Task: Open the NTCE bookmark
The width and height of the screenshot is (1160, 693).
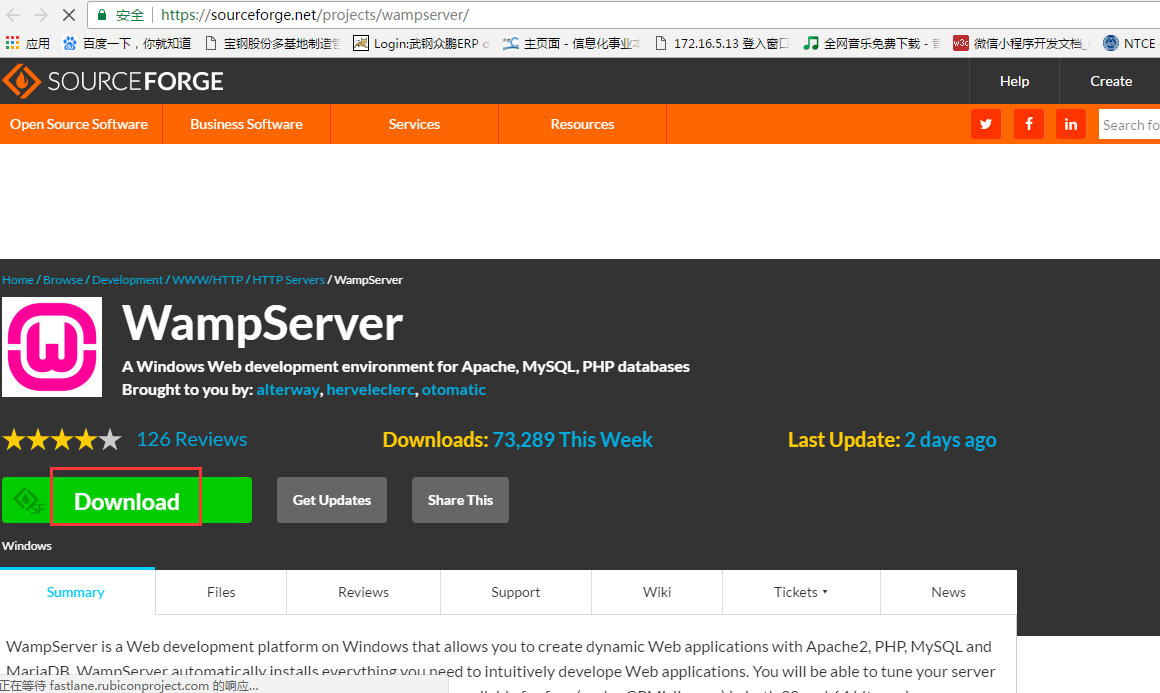Action: point(1128,43)
